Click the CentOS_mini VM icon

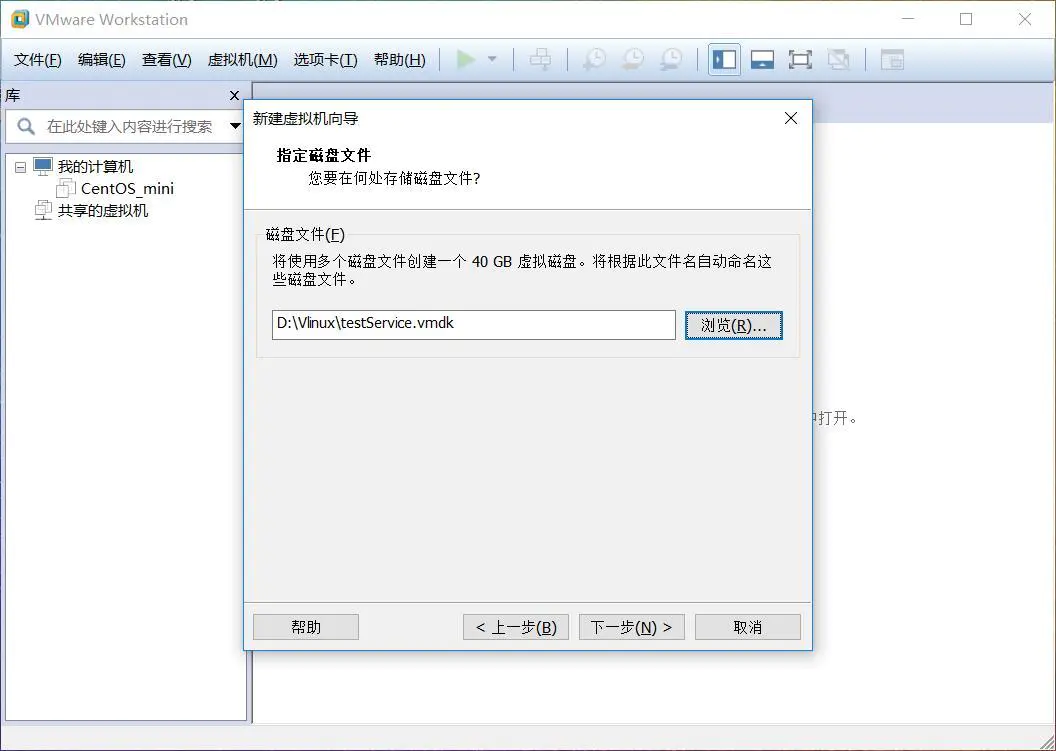click(x=66, y=188)
